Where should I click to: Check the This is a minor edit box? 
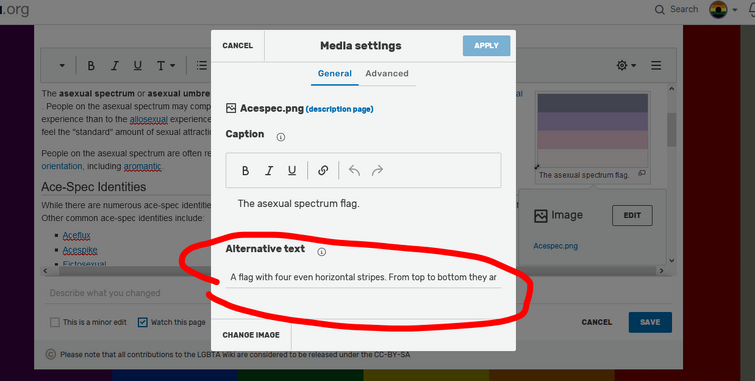(55, 322)
